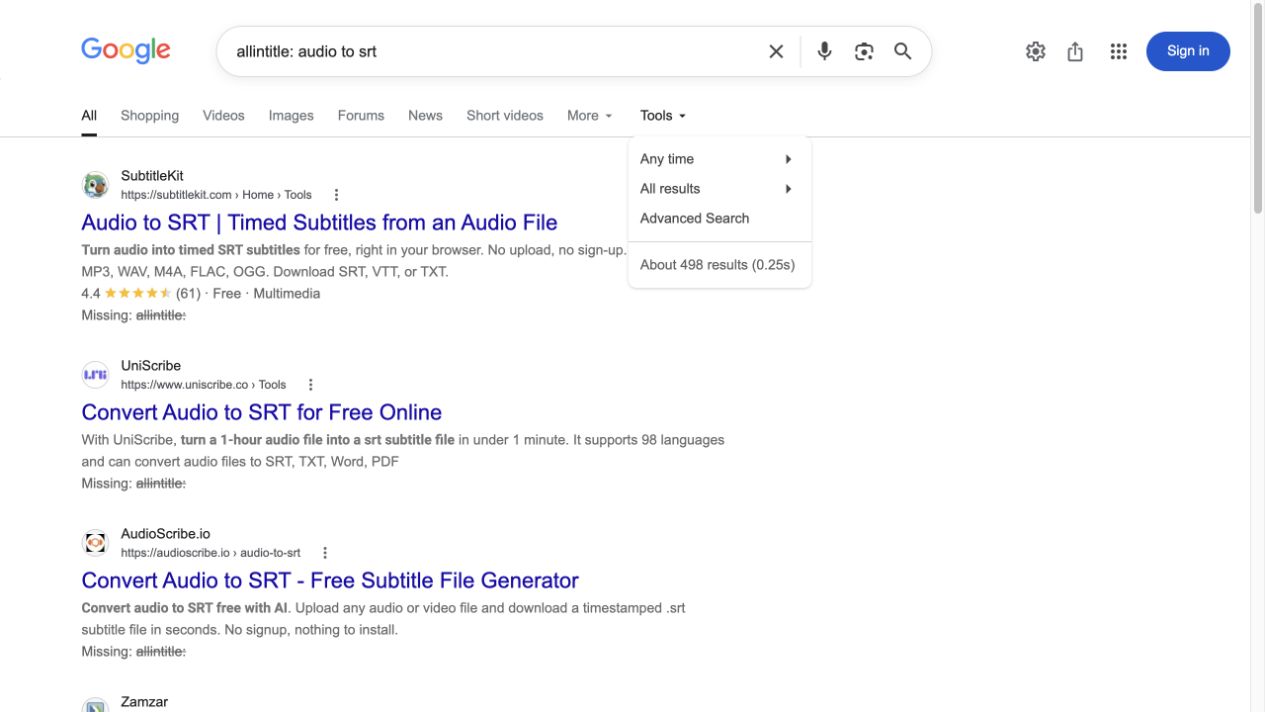1265x712 pixels.
Task: Click the AudioScribe.io favicon
Action: pos(95,543)
